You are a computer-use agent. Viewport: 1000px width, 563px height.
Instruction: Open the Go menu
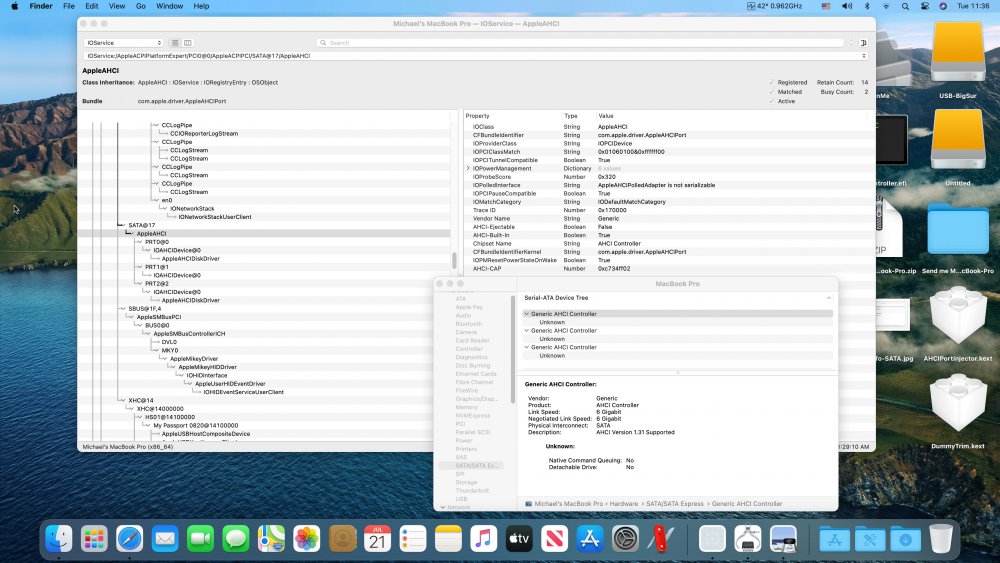[141, 6]
